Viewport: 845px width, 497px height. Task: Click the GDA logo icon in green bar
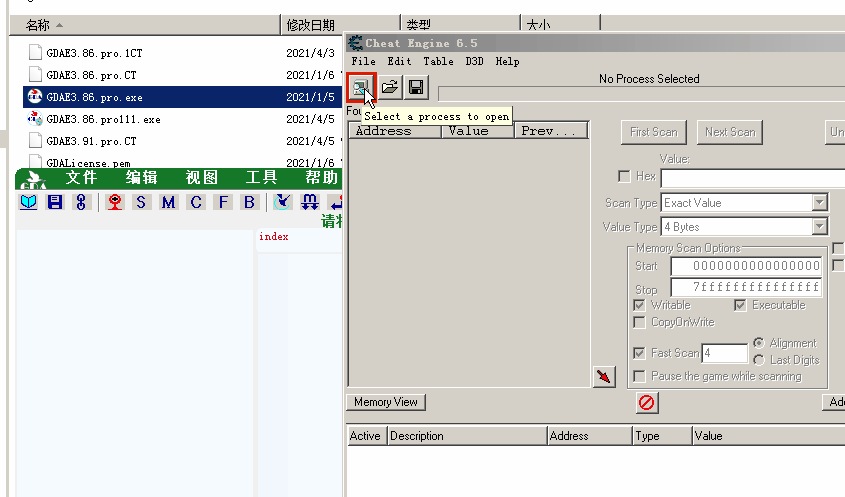tap(33, 180)
